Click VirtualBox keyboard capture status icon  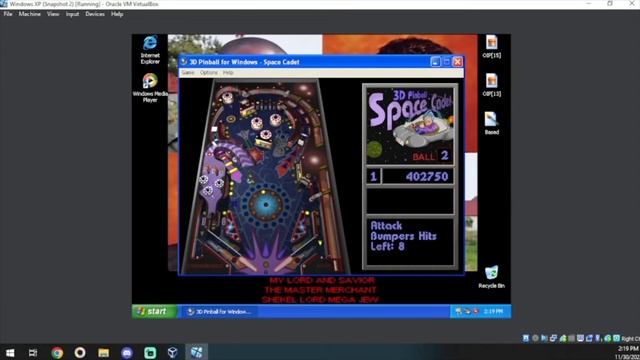tap(616, 338)
